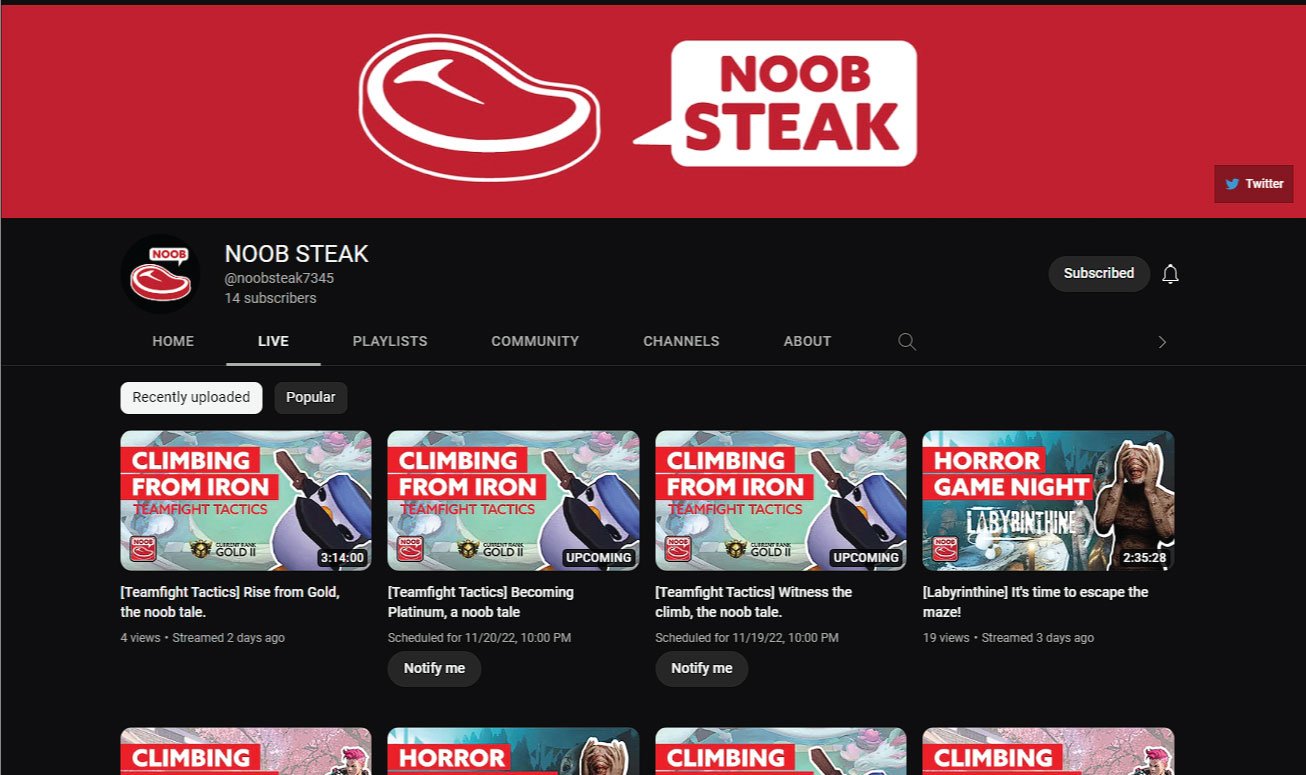Open the Rise from Gold stream thumbnail
Image resolution: width=1306 pixels, height=775 pixels.
tap(246, 501)
